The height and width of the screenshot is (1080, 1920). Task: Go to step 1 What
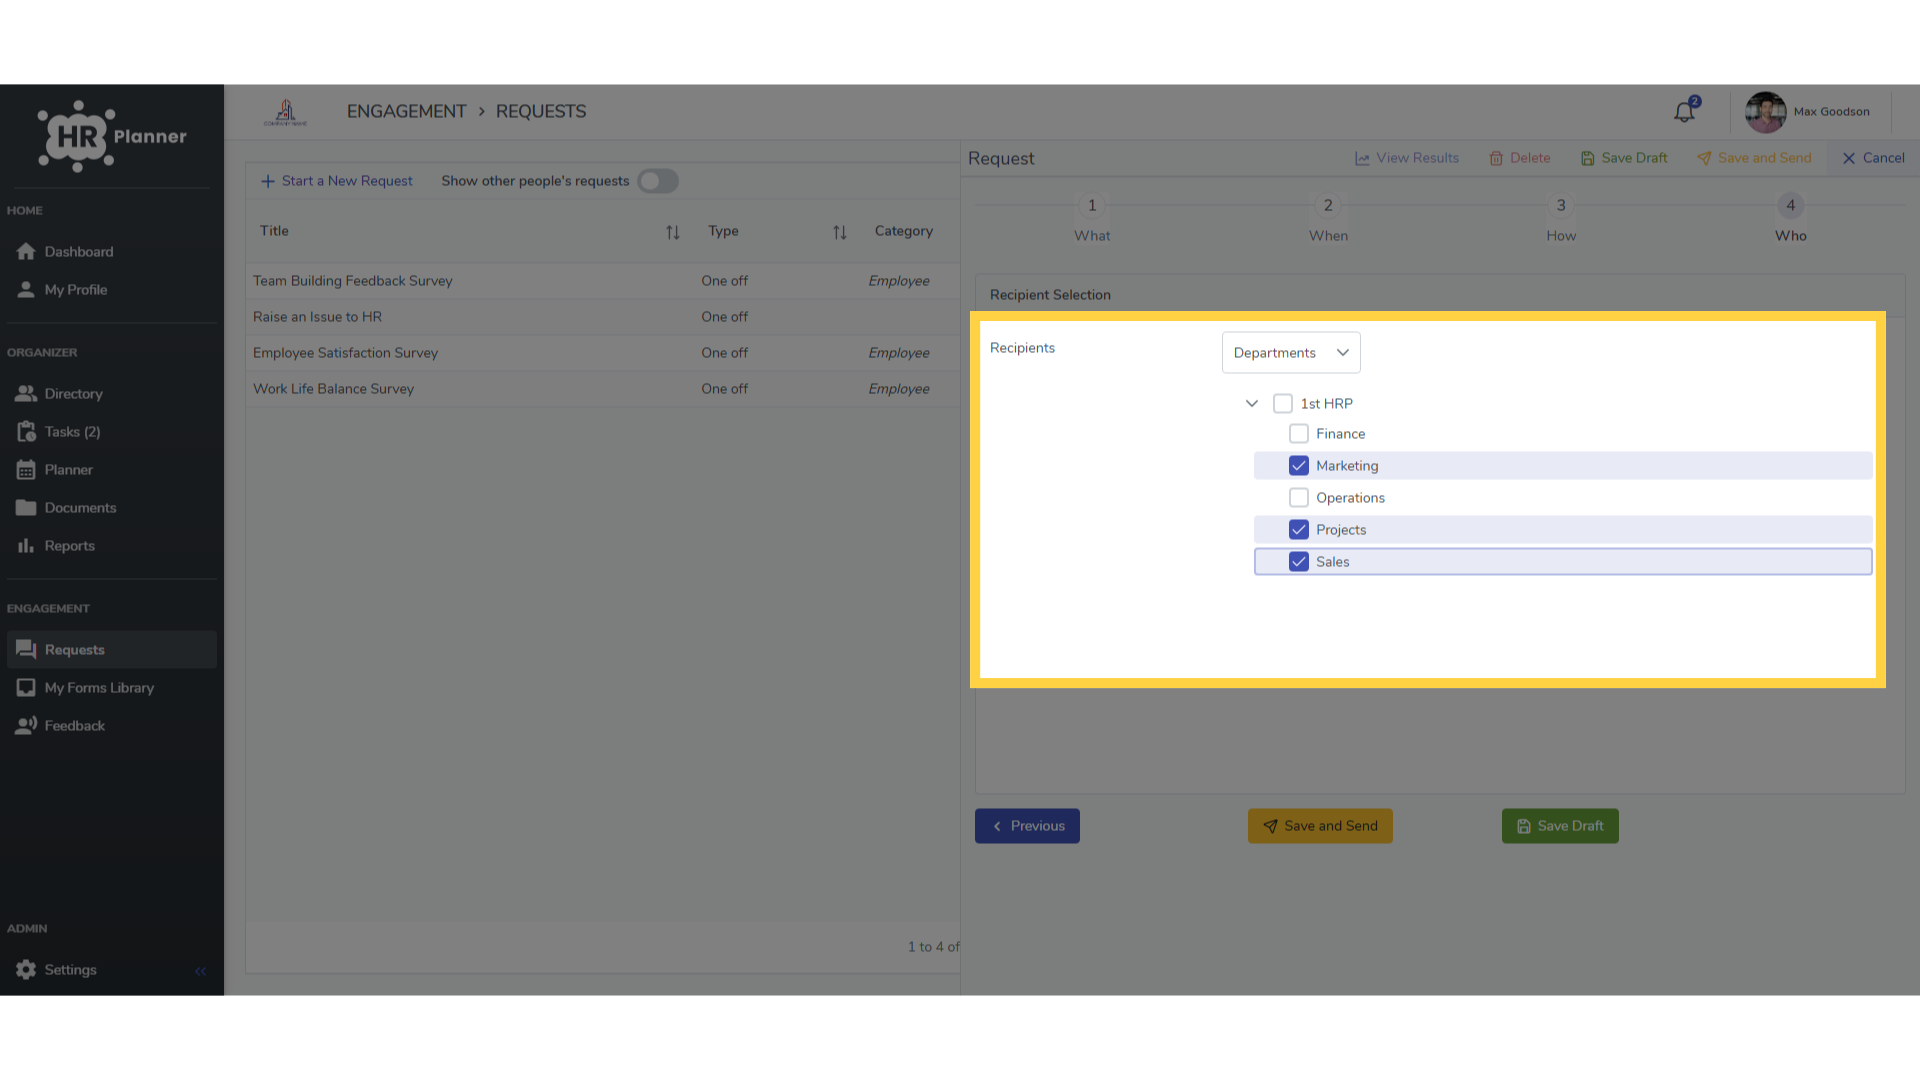pos(1092,219)
